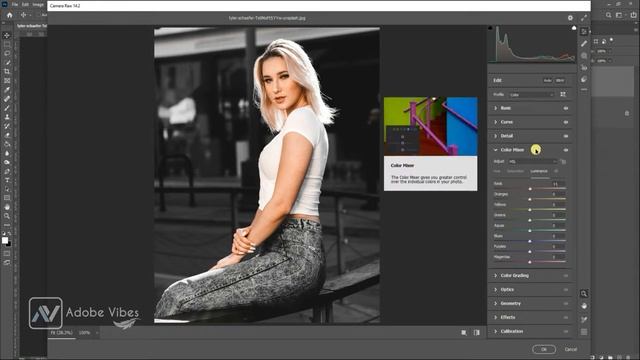Open the Profile dropdown
The height and width of the screenshot is (360, 640).
(532, 95)
